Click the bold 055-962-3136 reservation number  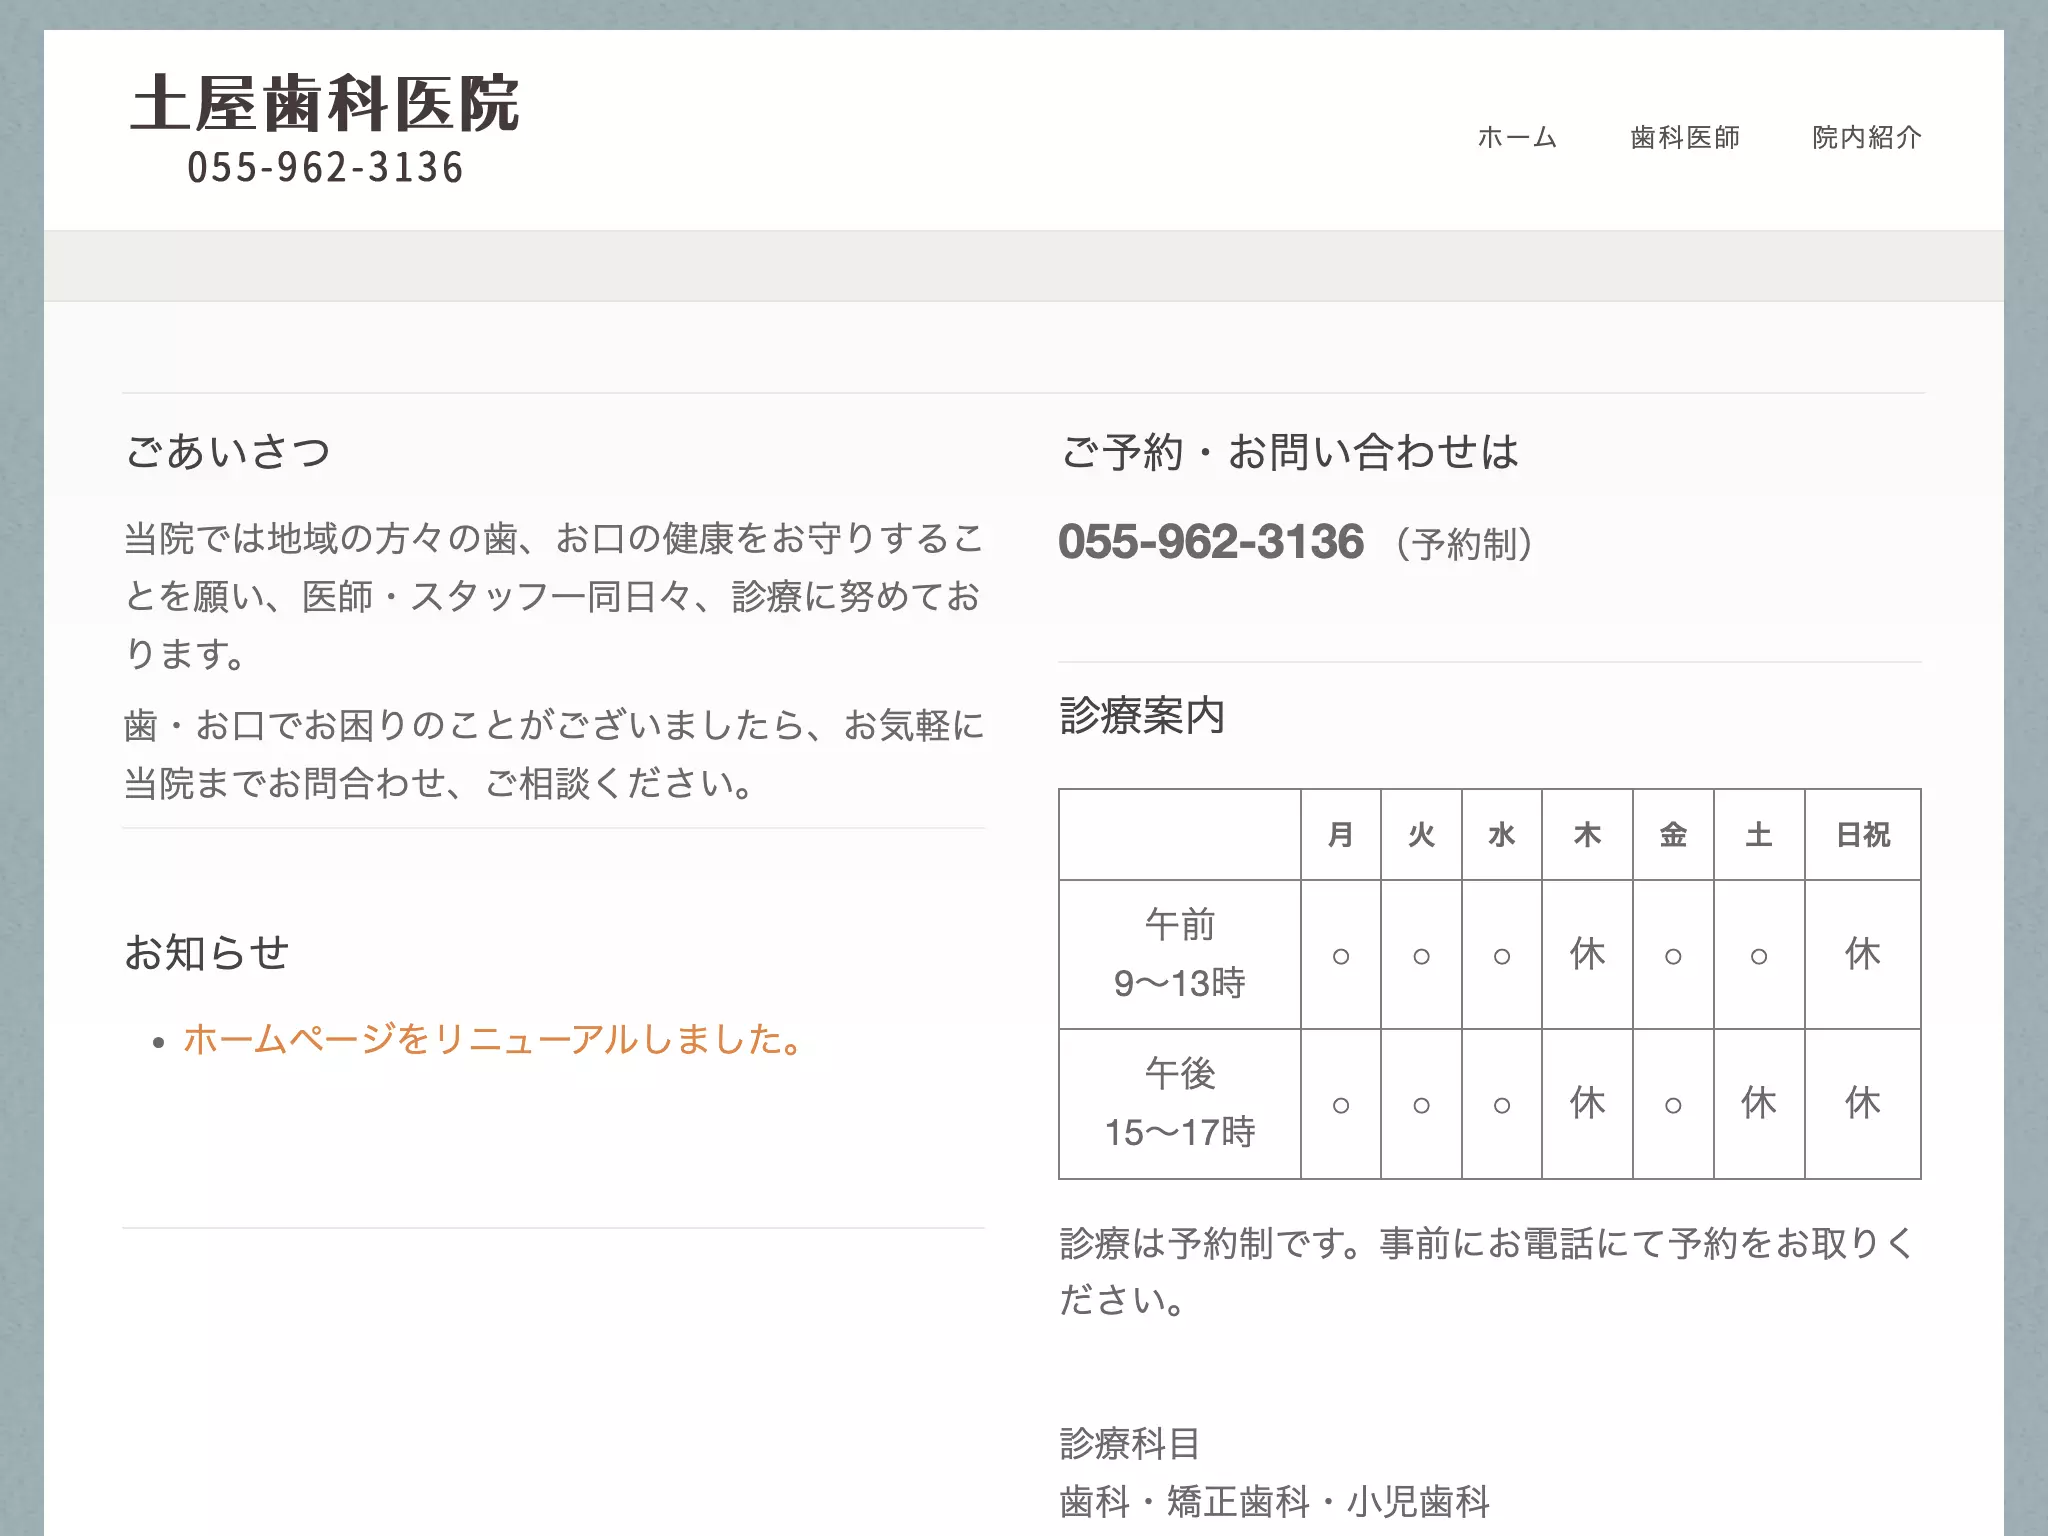click(x=1211, y=542)
